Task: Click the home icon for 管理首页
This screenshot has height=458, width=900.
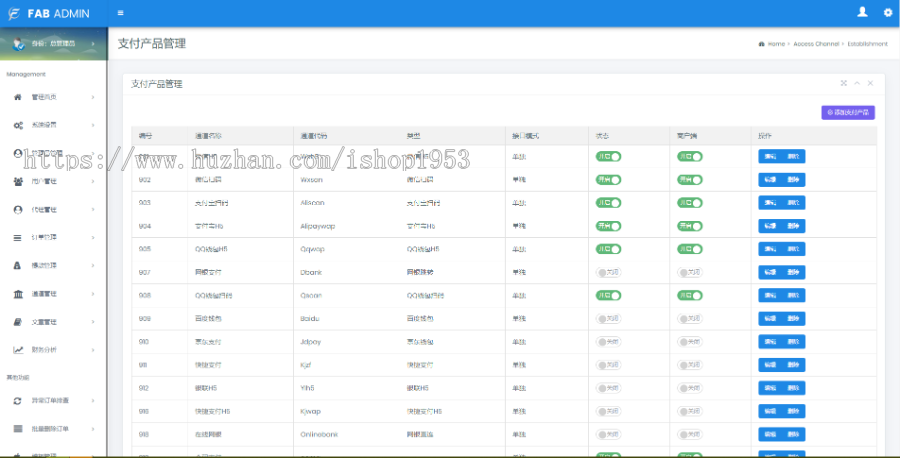Action: pos(18,97)
